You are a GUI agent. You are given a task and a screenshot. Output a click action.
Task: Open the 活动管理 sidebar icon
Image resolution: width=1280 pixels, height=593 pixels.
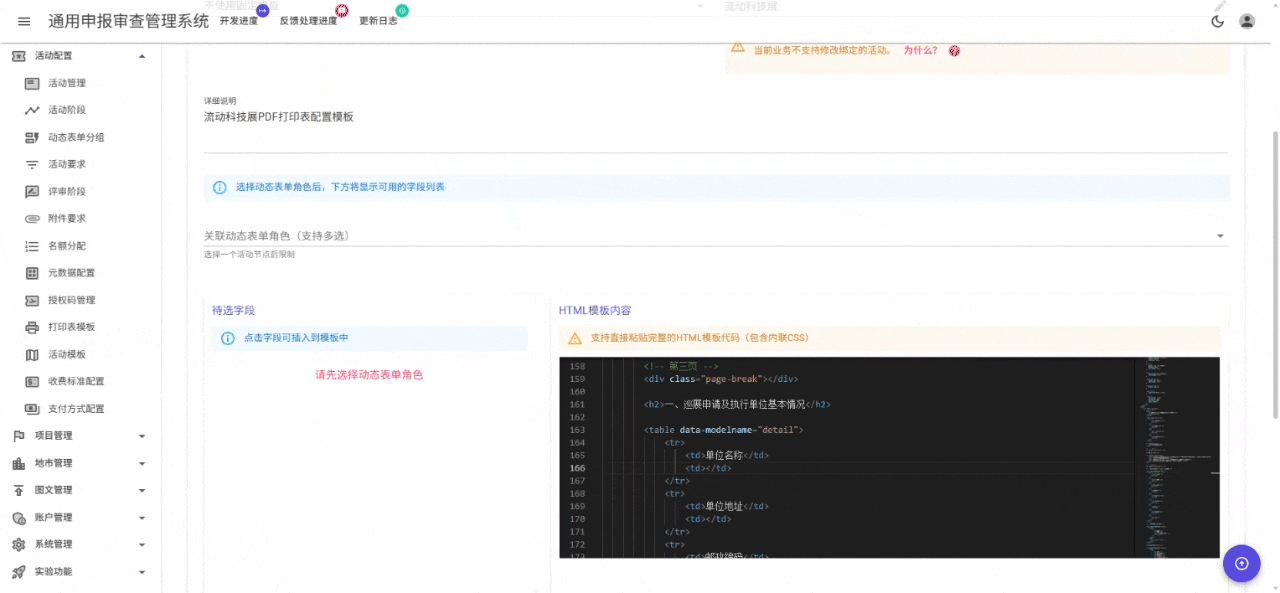point(33,83)
